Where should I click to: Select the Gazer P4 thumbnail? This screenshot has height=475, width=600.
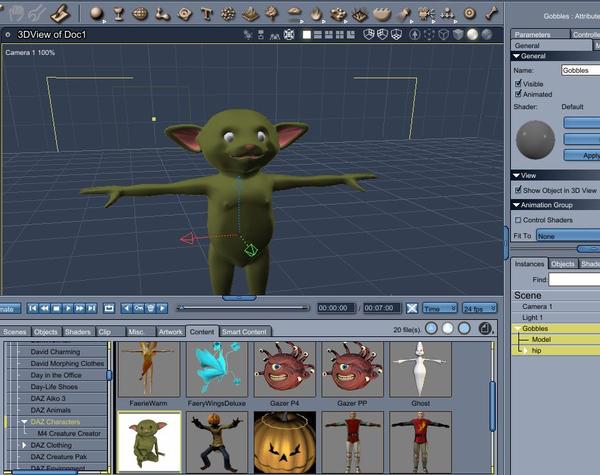click(x=284, y=369)
